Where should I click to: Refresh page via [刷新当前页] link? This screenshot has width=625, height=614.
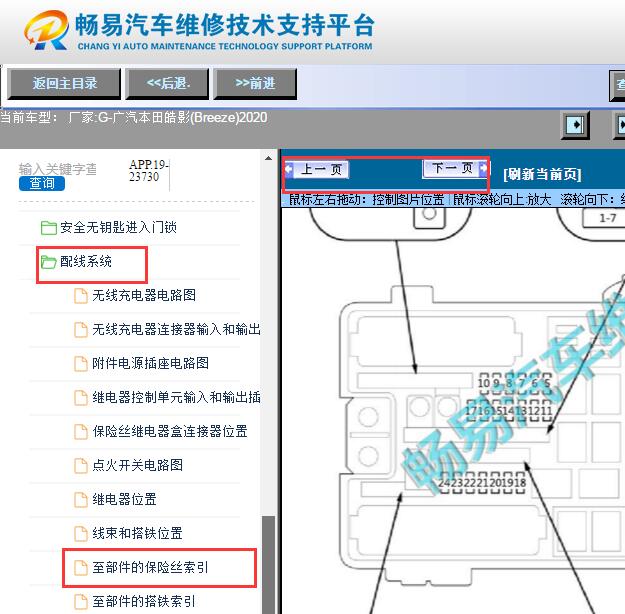click(542, 174)
